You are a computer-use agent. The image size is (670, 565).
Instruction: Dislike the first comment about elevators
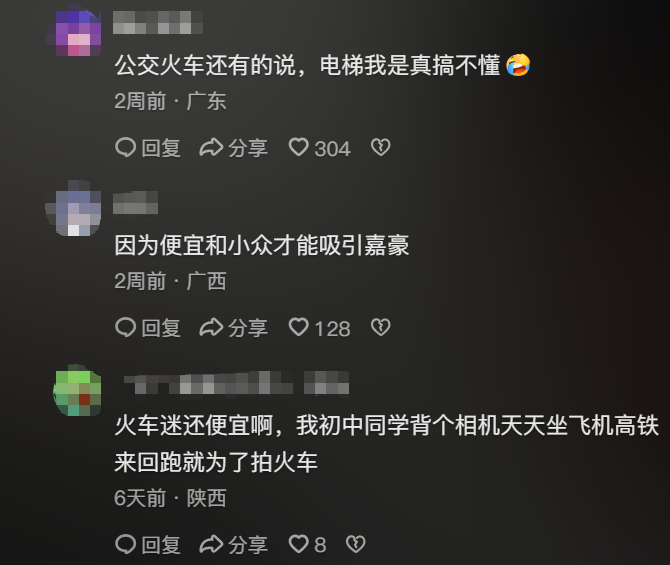click(380, 148)
